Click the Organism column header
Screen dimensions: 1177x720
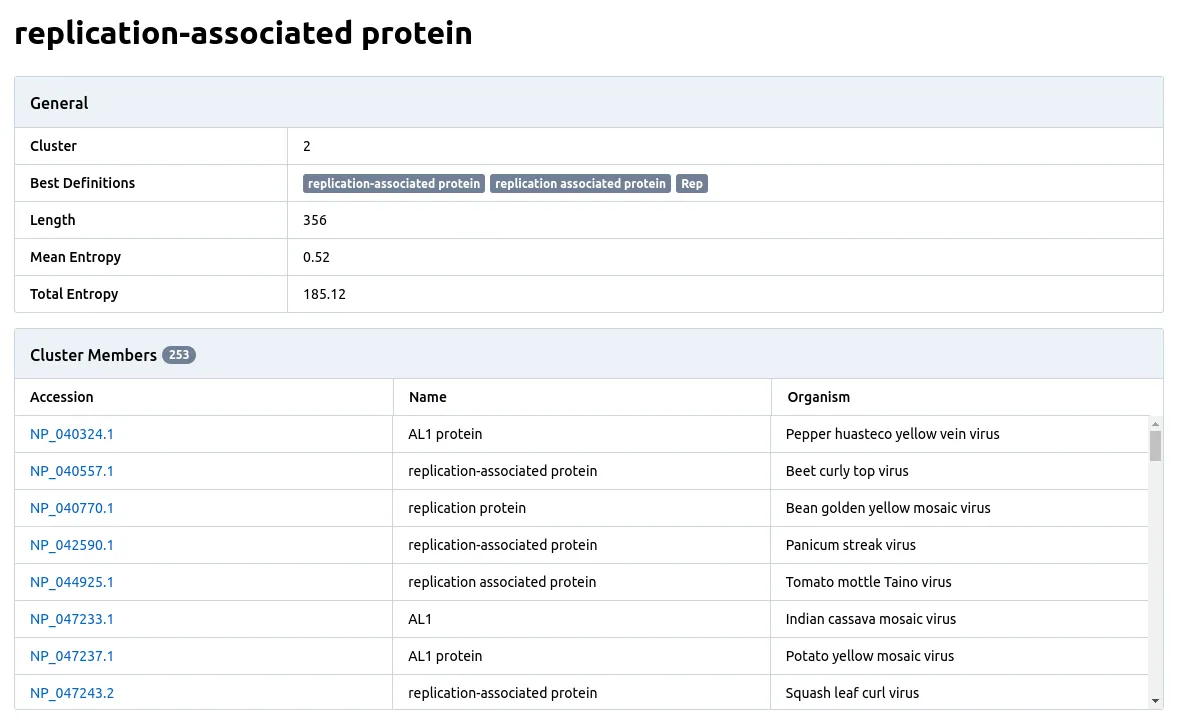819,397
